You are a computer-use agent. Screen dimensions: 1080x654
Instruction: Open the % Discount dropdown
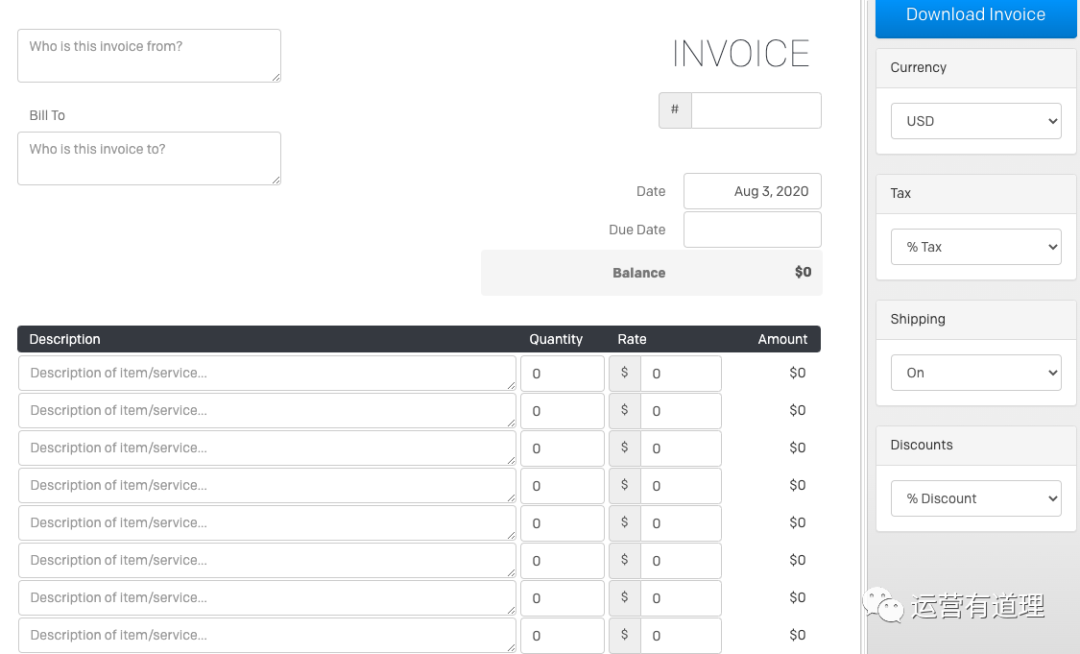(975, 498)
